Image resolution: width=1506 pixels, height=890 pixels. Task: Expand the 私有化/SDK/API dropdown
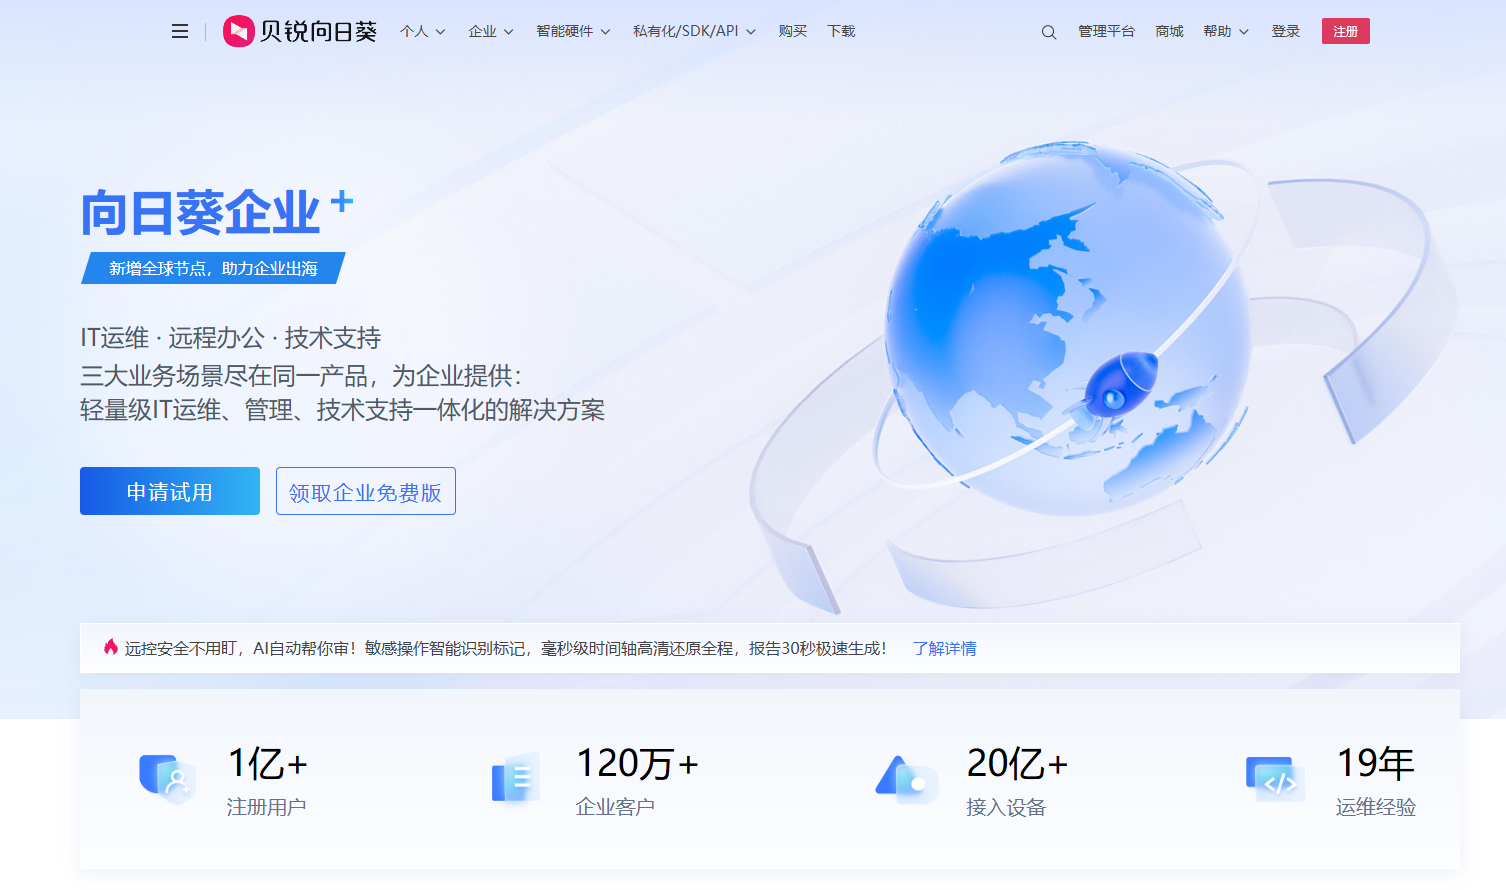(x=694, y=31)
